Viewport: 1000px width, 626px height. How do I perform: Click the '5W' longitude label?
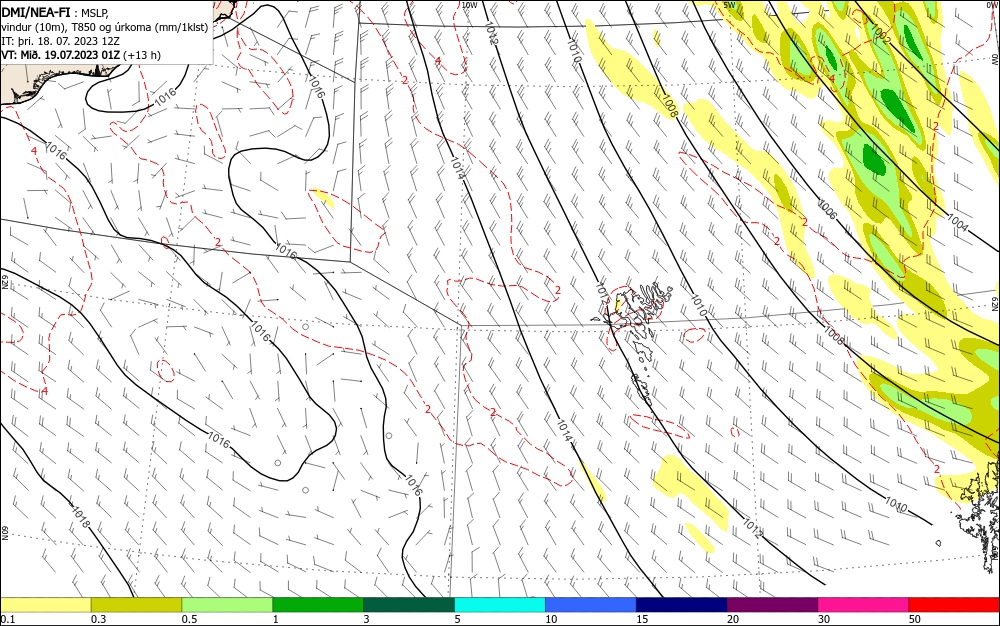point(730,5)
